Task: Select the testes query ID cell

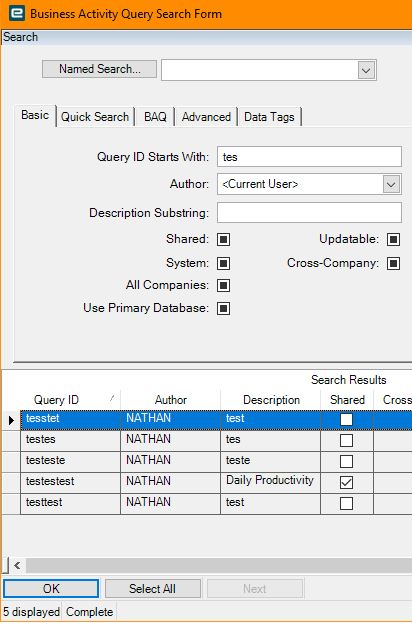Action: pos(70,440)
